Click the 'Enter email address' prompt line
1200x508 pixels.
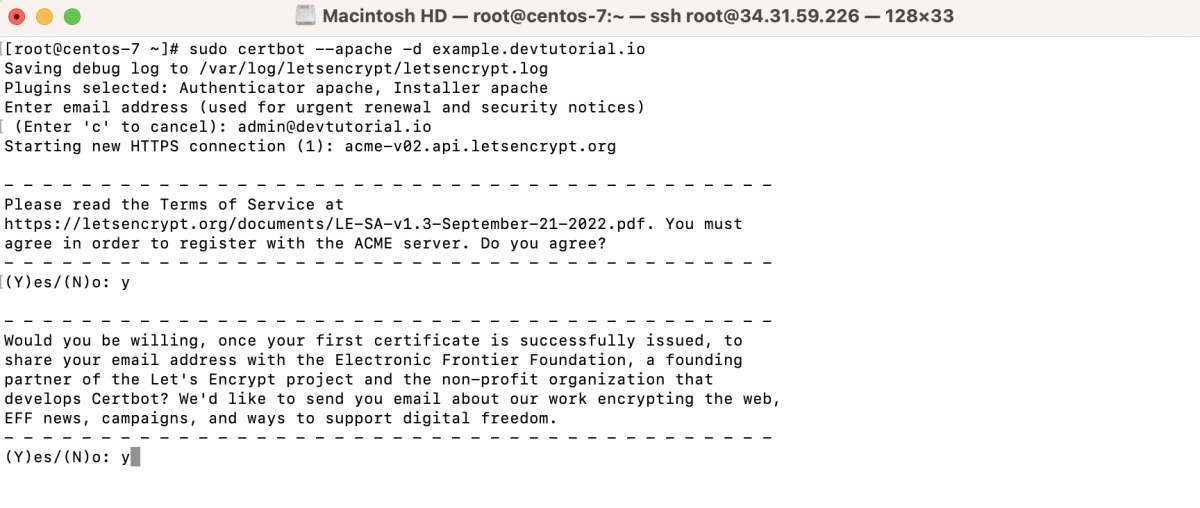(x=325, y=107)
